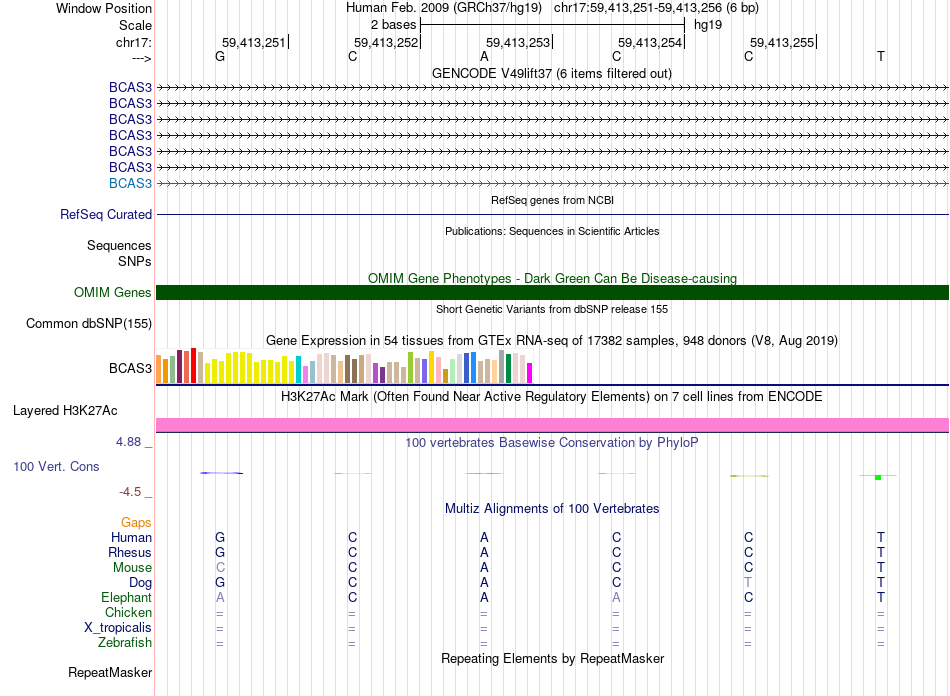Click the SNPs track label
The image size is (950, 696).
135,261
